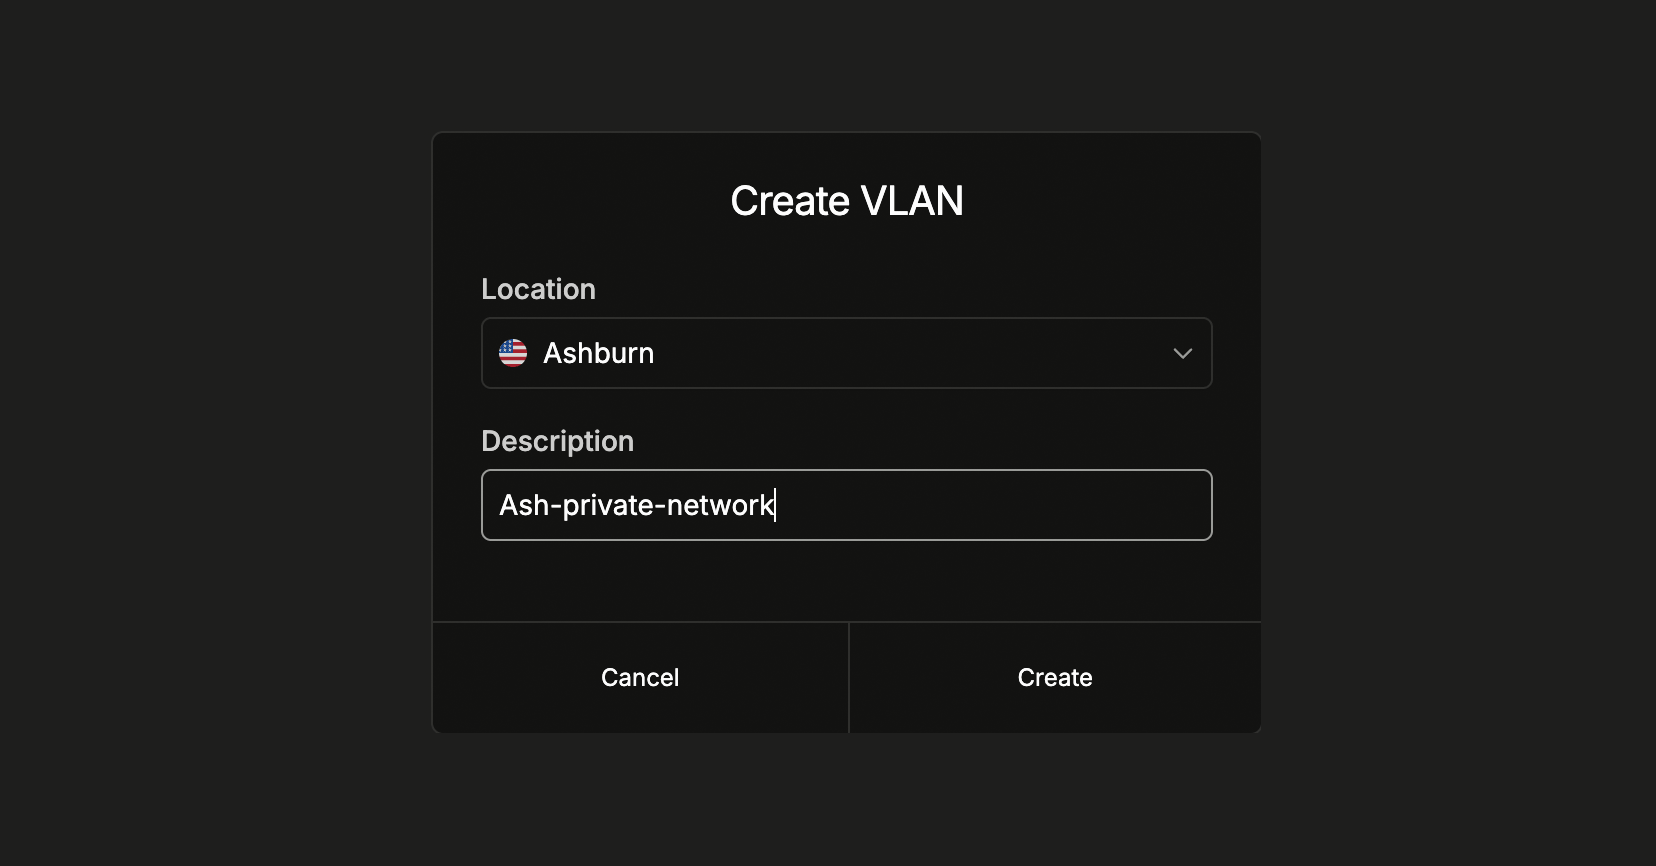Screen dimensions: 1656x866
Task: Place cursor after Ash-private-network text
Action: 775,505
